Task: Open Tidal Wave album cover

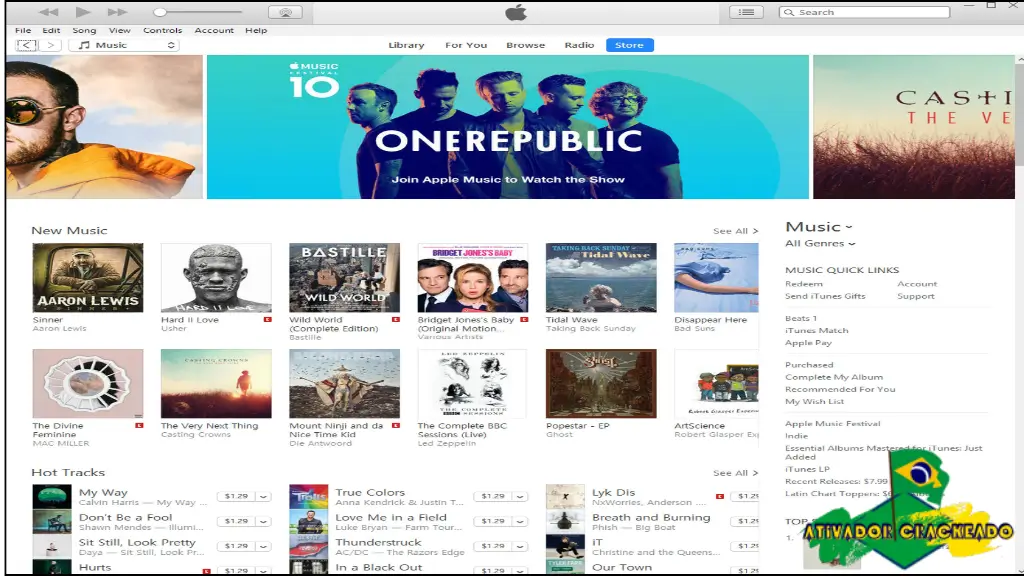Action: pyautogui.click(x=601, y=278)
